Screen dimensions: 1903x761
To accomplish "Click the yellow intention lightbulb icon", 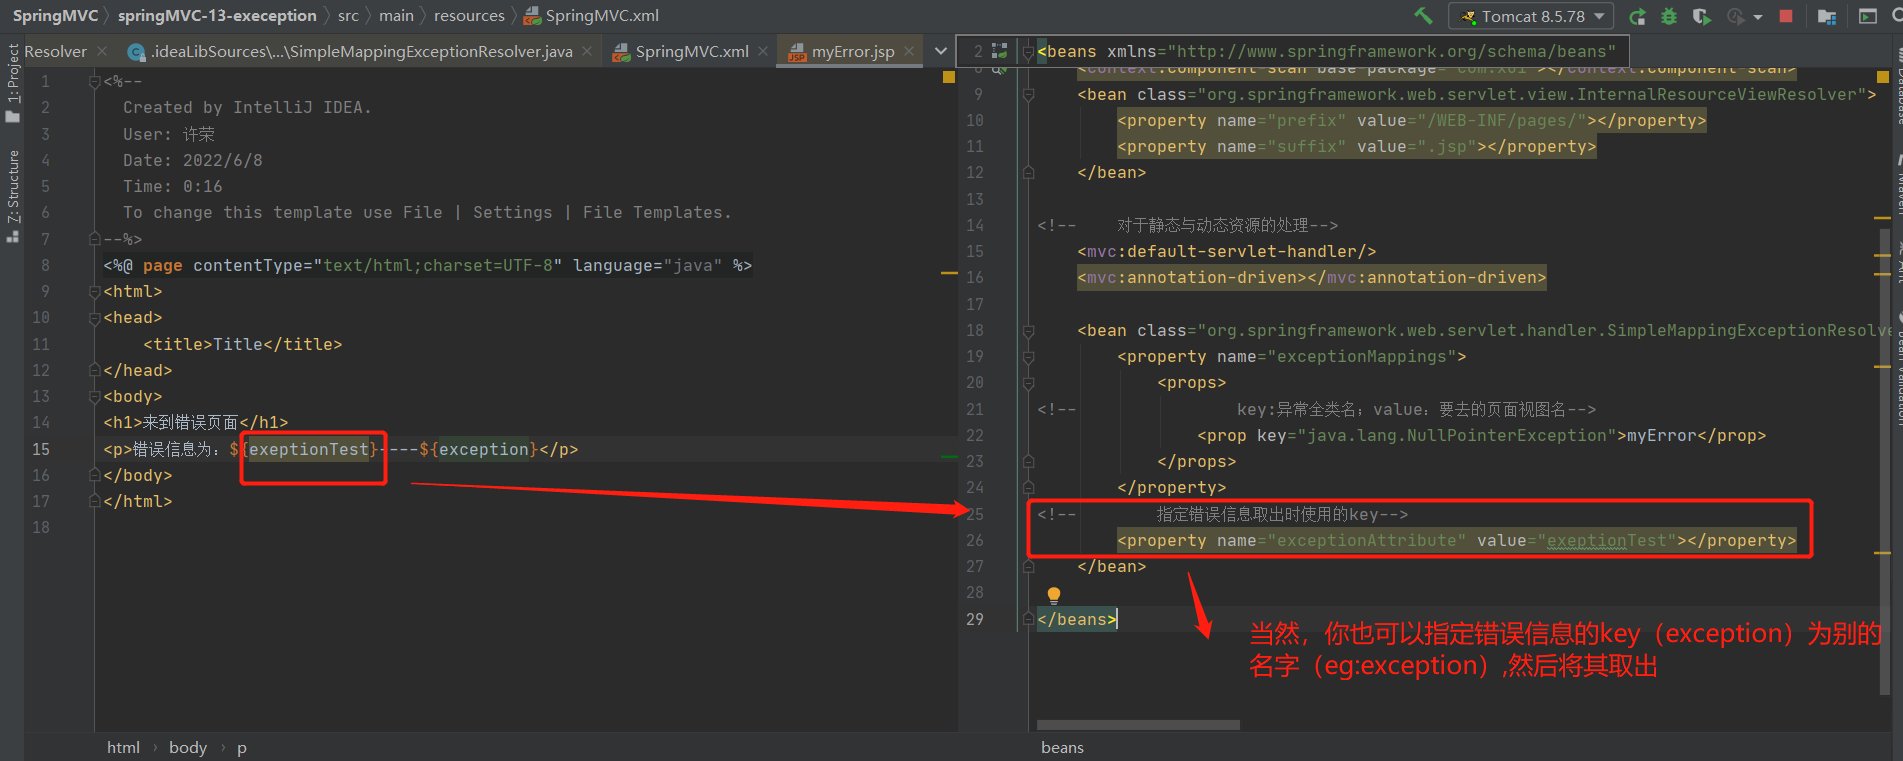I will [x=1053, y=595].
